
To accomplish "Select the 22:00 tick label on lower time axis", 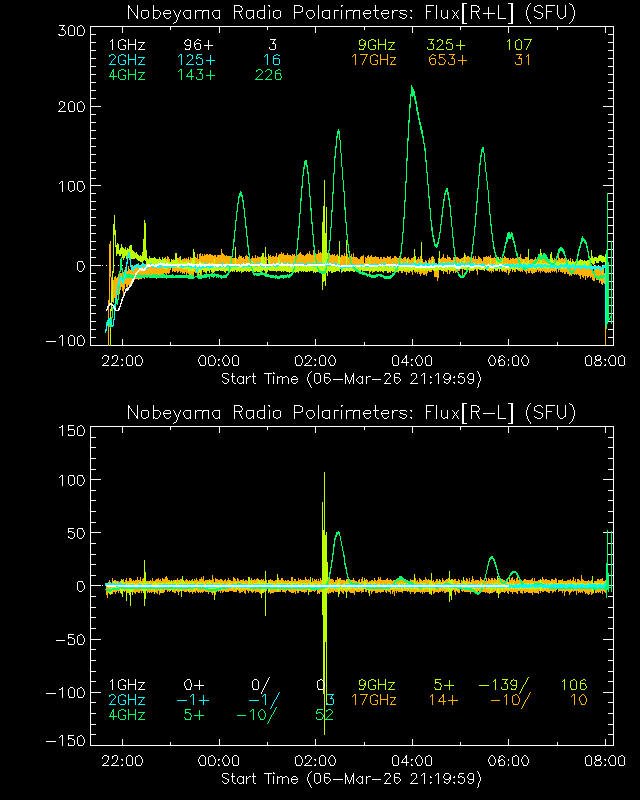I will click(124, 762).
